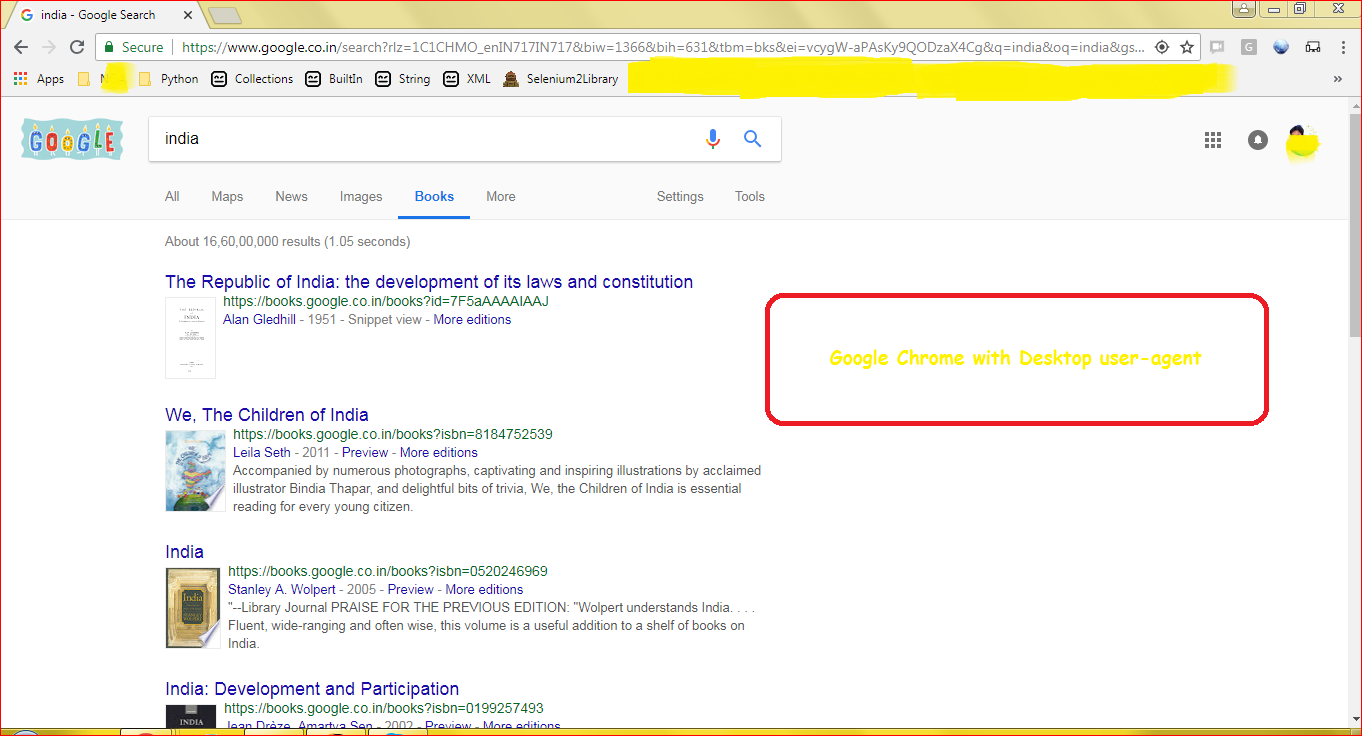Viewport: 1362px width, 736px height.
Task: Open the Apps bookmarks shortcut
Action: tap(39, 79)
